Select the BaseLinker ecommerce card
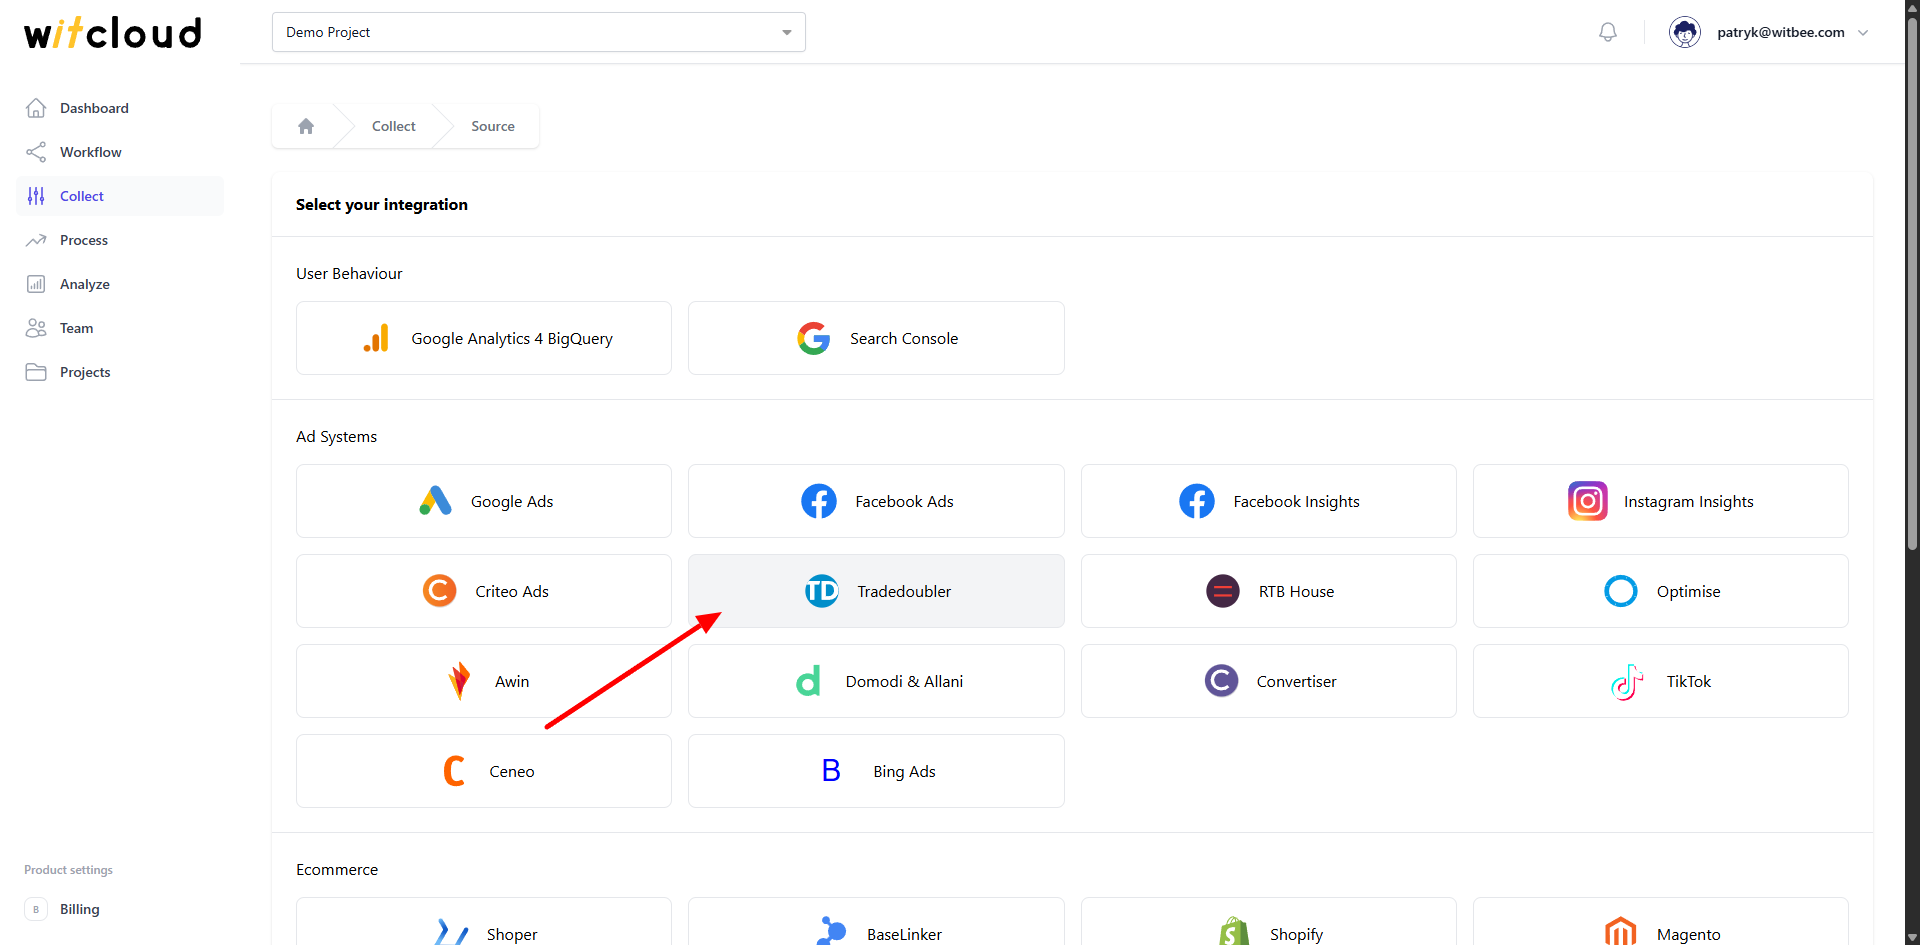Screen dimensions: 1920x945 tap(876, 922)
